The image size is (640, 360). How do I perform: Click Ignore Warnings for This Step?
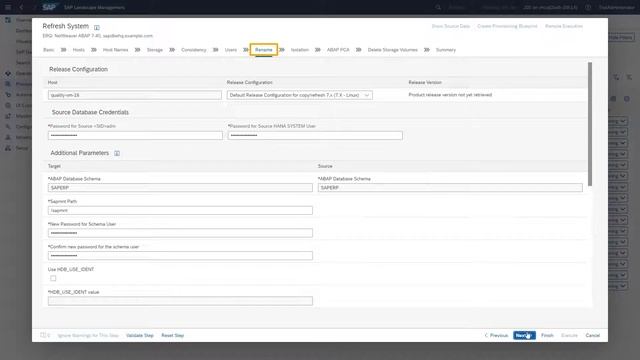click(88, 335)
